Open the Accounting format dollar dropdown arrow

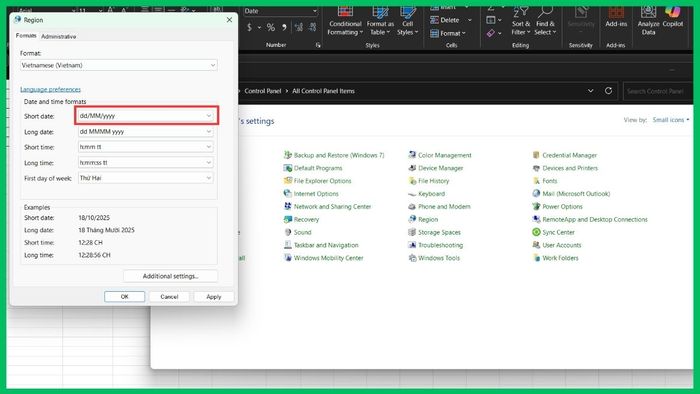point(259,27)
